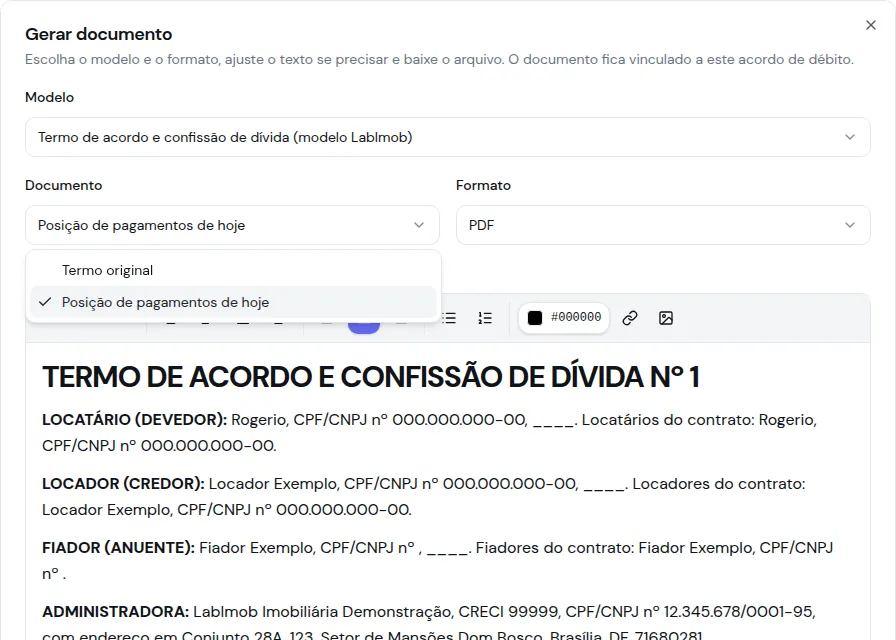Open the Modelo dropdown
This screenshot has width=896, height=640.
(x=447, y=137)
